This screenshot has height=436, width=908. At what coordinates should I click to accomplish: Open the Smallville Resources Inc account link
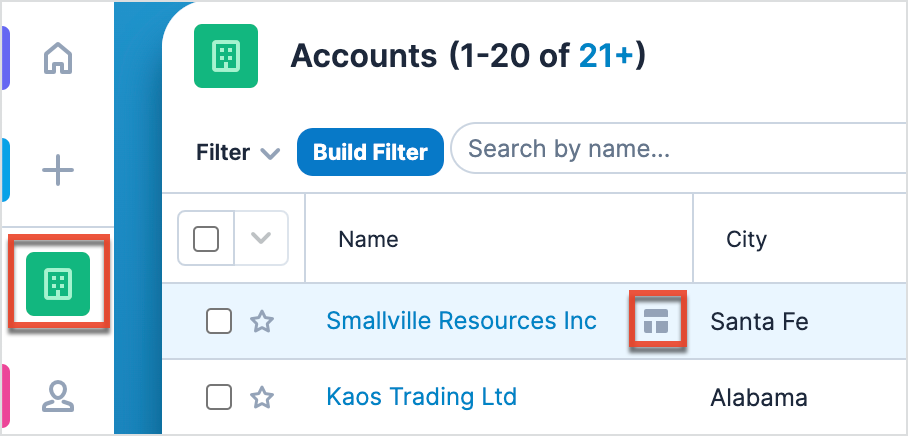[x=461, y=321]
